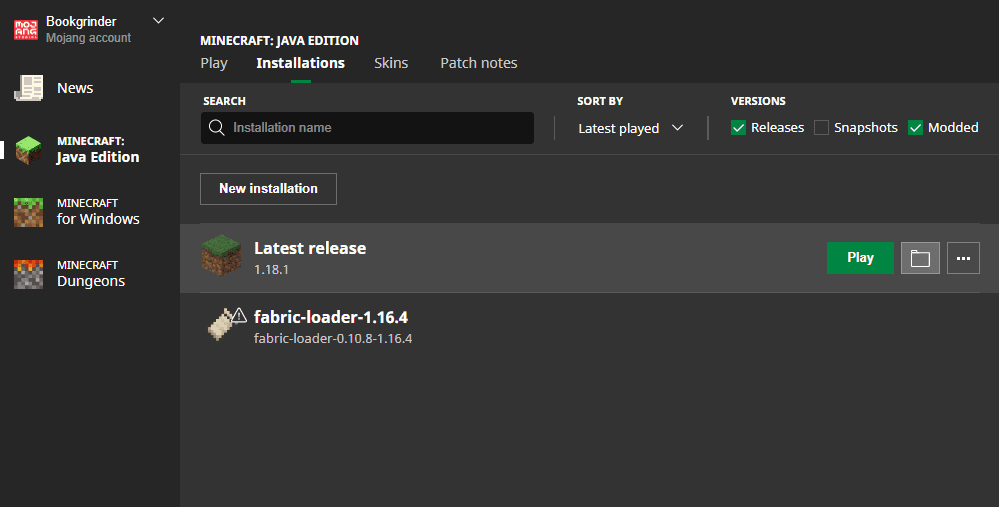Play the Latest release installation

(860, 258)
